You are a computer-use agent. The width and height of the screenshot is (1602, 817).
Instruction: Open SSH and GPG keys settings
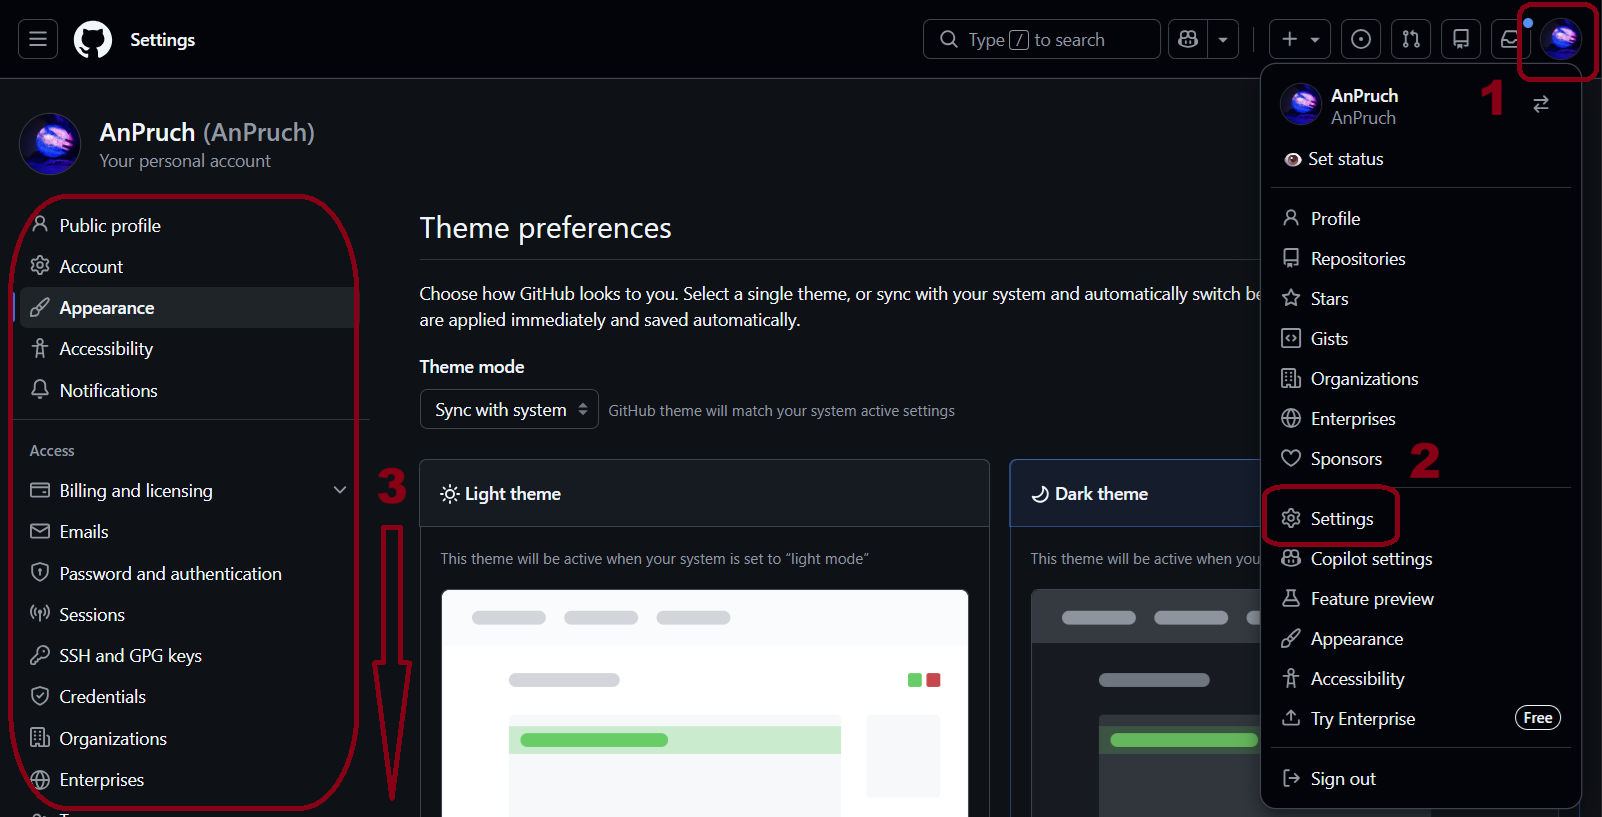pyautogui.click(x=187, y=655)
